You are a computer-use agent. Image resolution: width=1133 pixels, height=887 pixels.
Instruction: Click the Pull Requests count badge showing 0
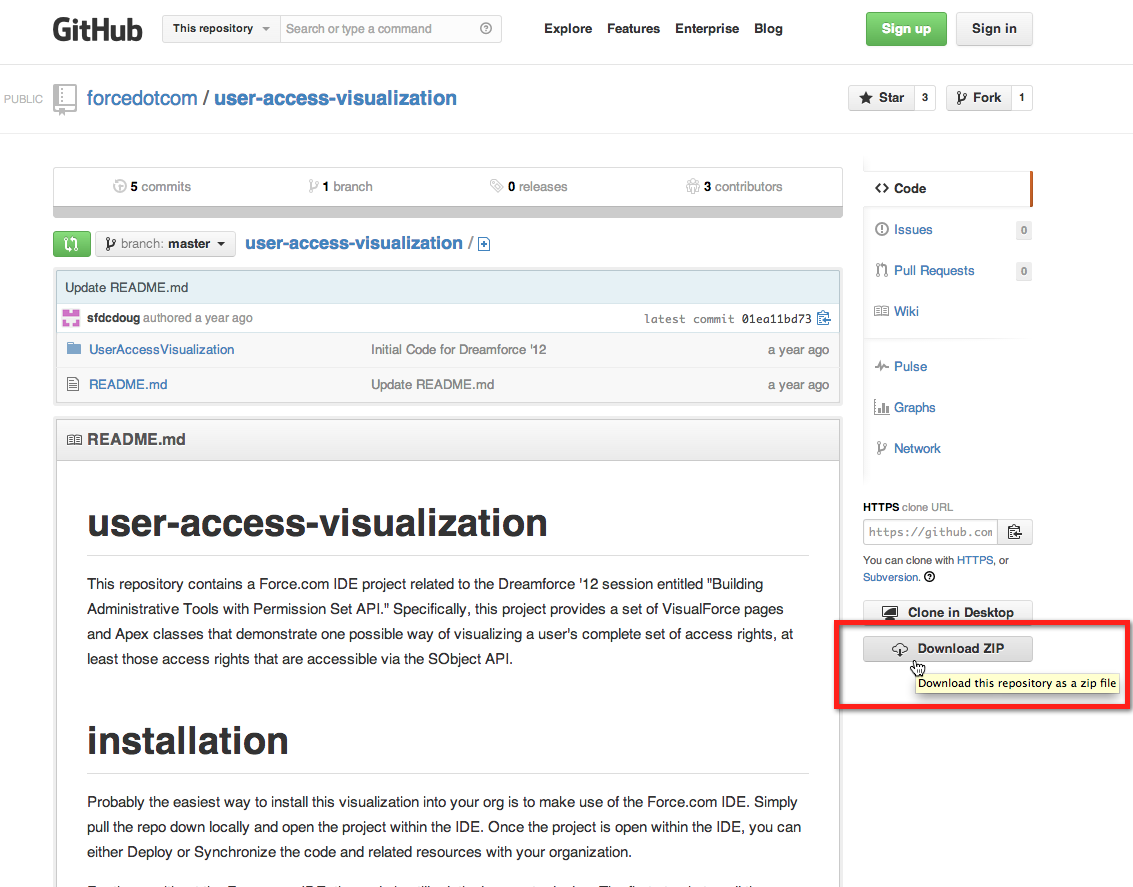pyautogui.click(x=1023, y=272)
